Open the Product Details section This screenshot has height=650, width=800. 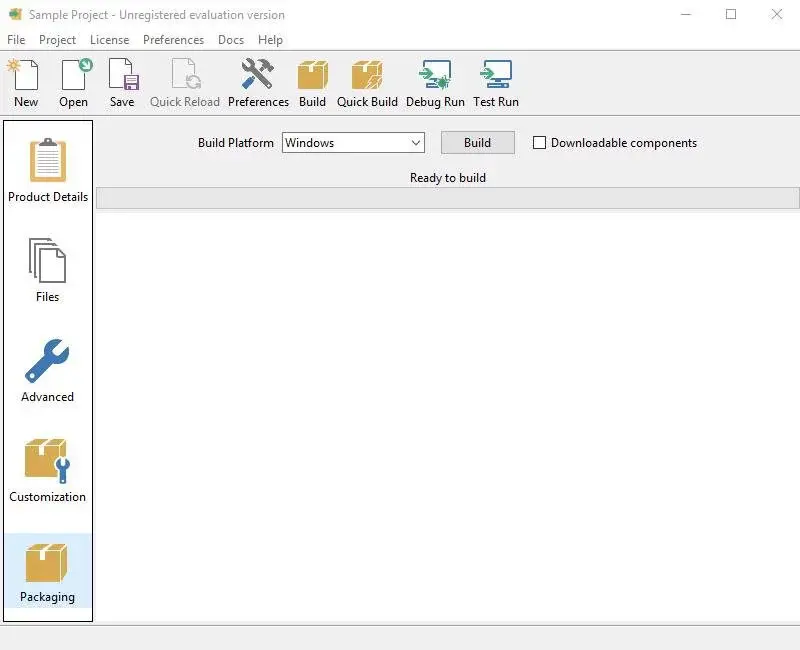[48, 171]
